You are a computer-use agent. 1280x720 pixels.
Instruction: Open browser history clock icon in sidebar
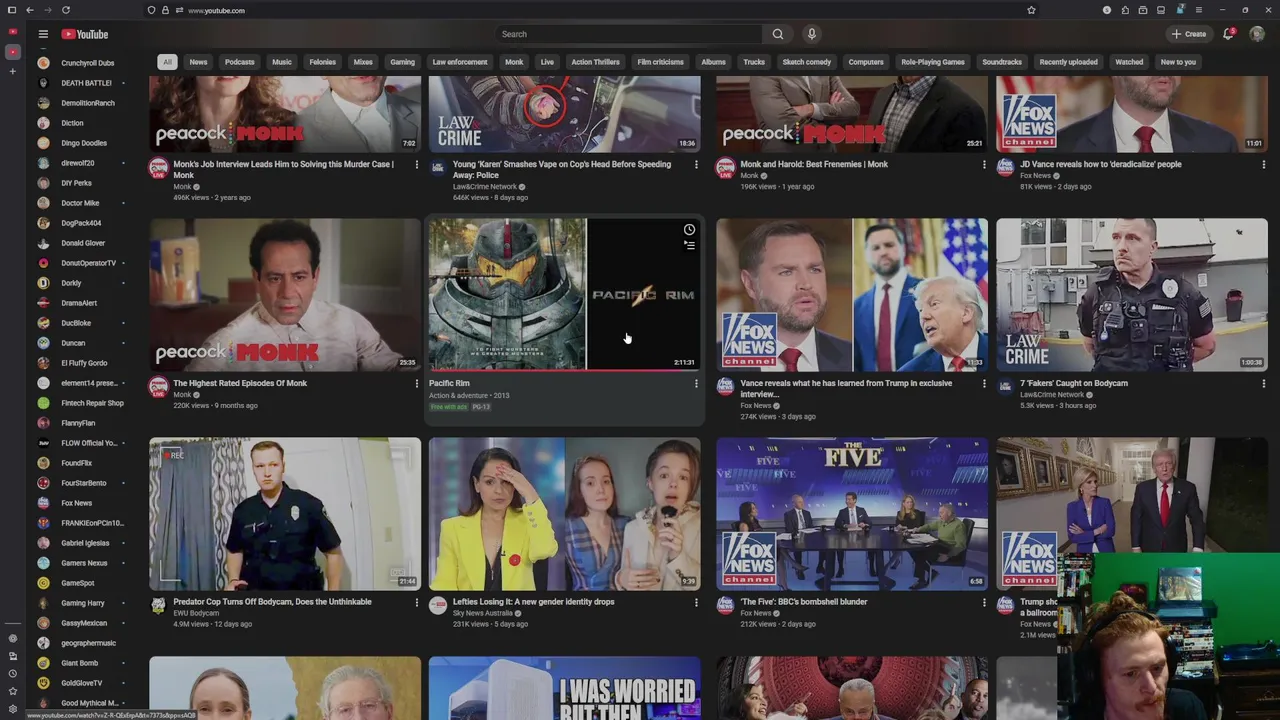pyautogui.click(x=12, y=674)
